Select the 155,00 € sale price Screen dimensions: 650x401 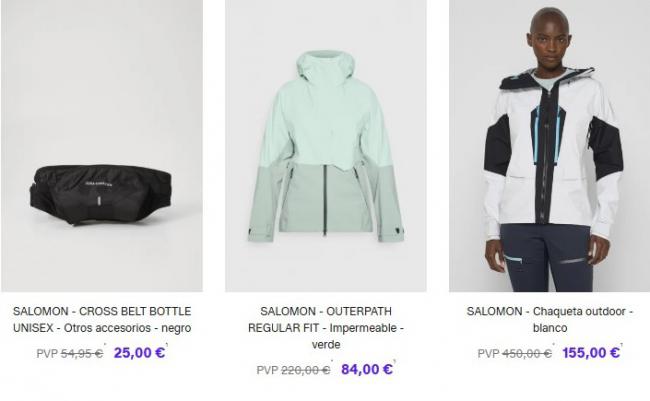click(591, 353)
